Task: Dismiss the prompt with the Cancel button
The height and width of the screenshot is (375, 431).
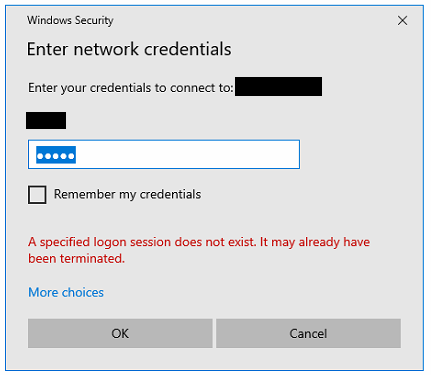Action: 308,333
